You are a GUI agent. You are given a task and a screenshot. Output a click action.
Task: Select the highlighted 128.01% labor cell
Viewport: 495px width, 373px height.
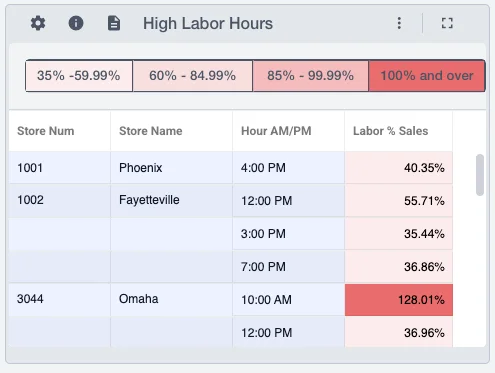click(x=399, y=300)
